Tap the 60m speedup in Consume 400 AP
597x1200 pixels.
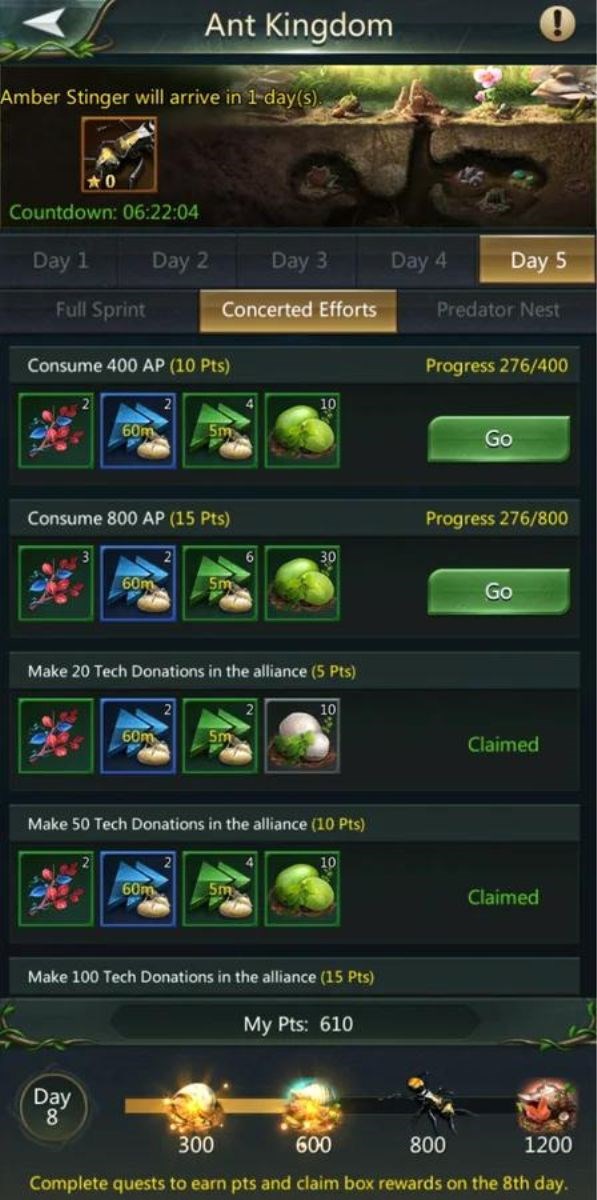(138, 431)
